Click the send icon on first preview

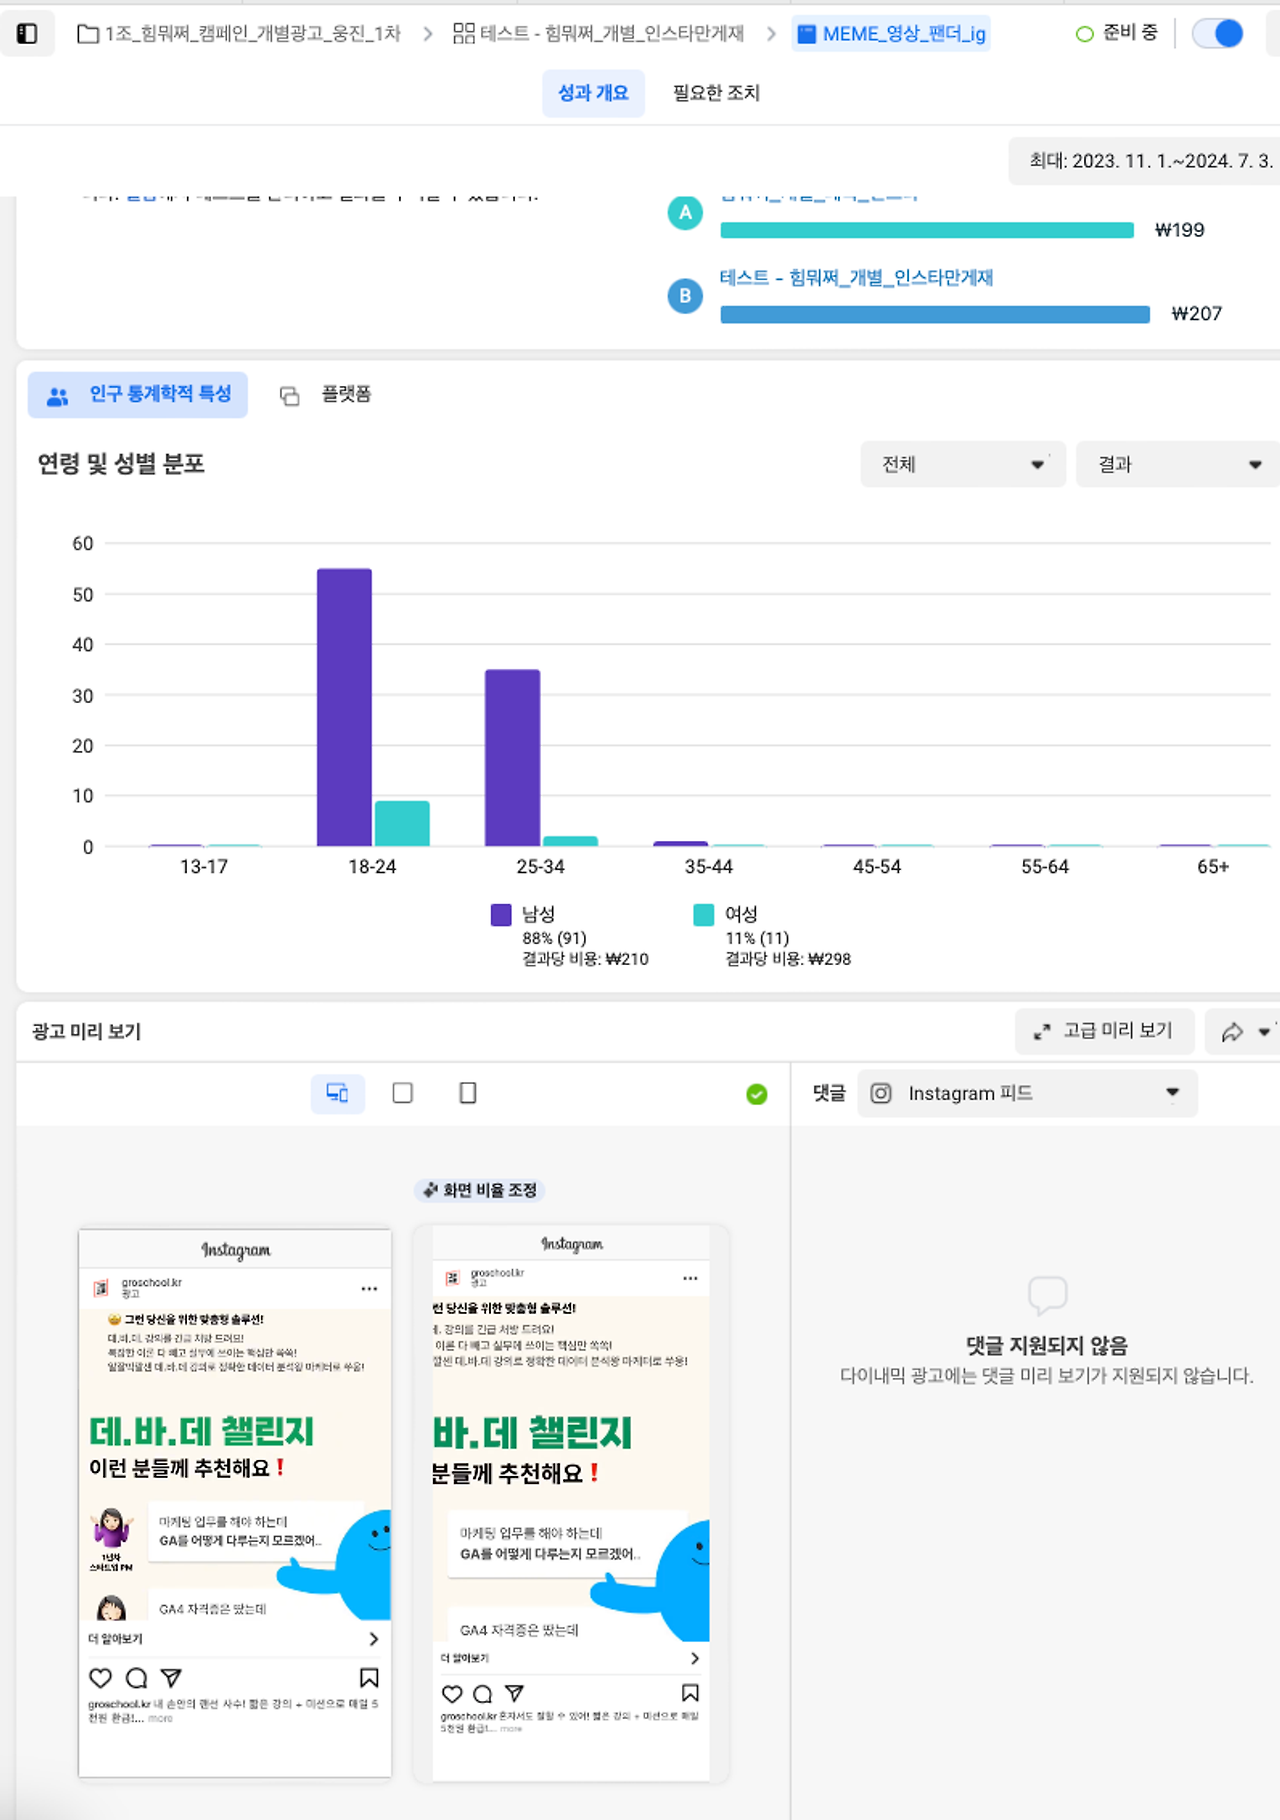[171, 1677]
